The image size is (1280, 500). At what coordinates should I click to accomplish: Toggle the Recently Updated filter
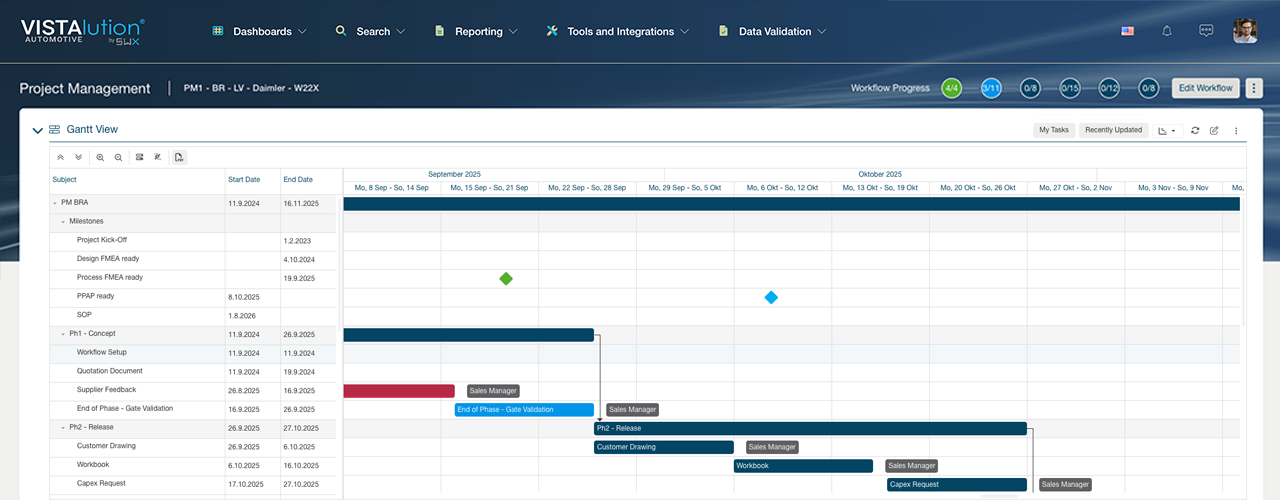coord(1113,130)
